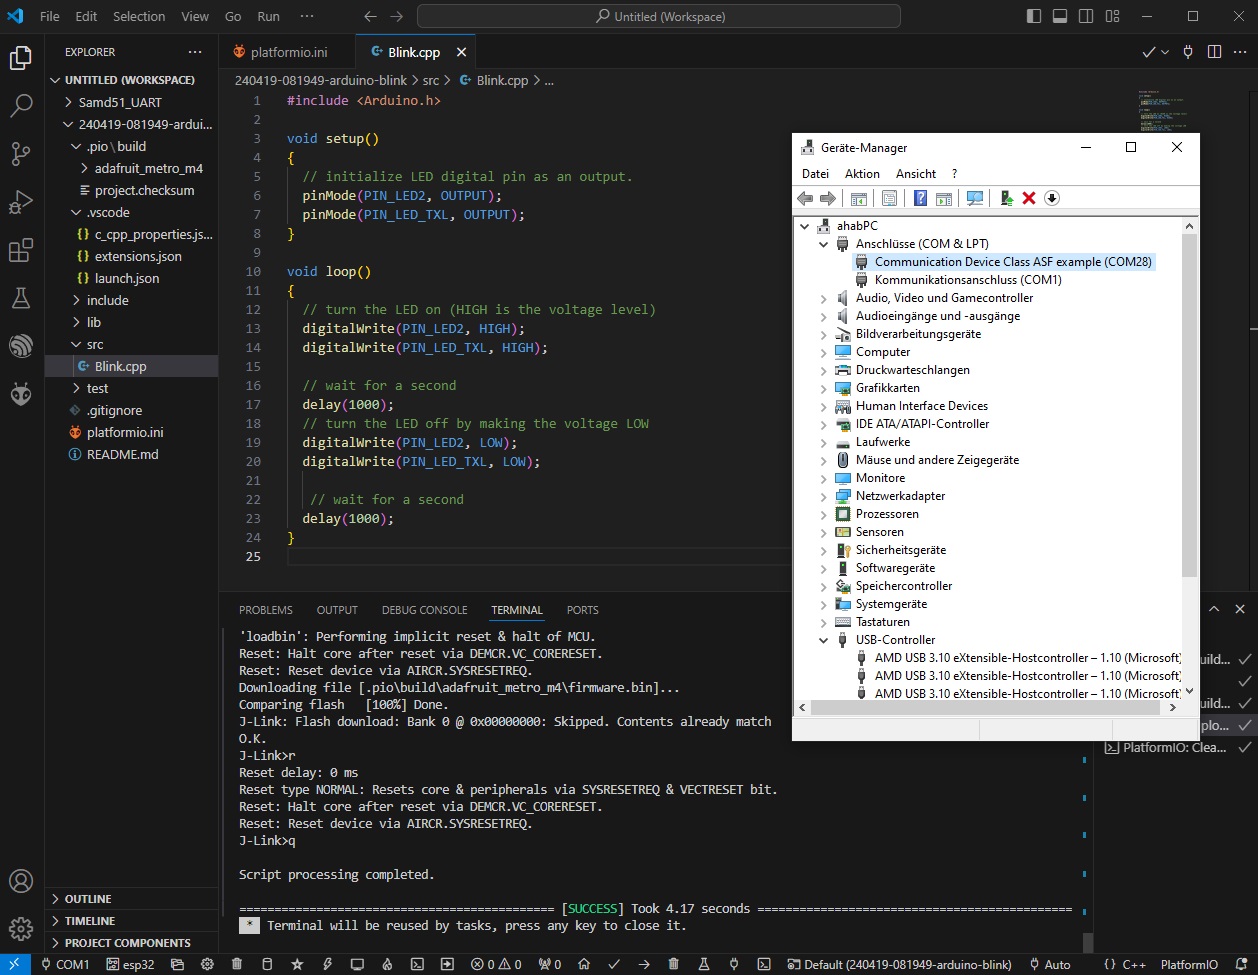Click the PlatformIO Build checkmark in the editor title bar
1258x975 pixels.
tap(1149, 52)
